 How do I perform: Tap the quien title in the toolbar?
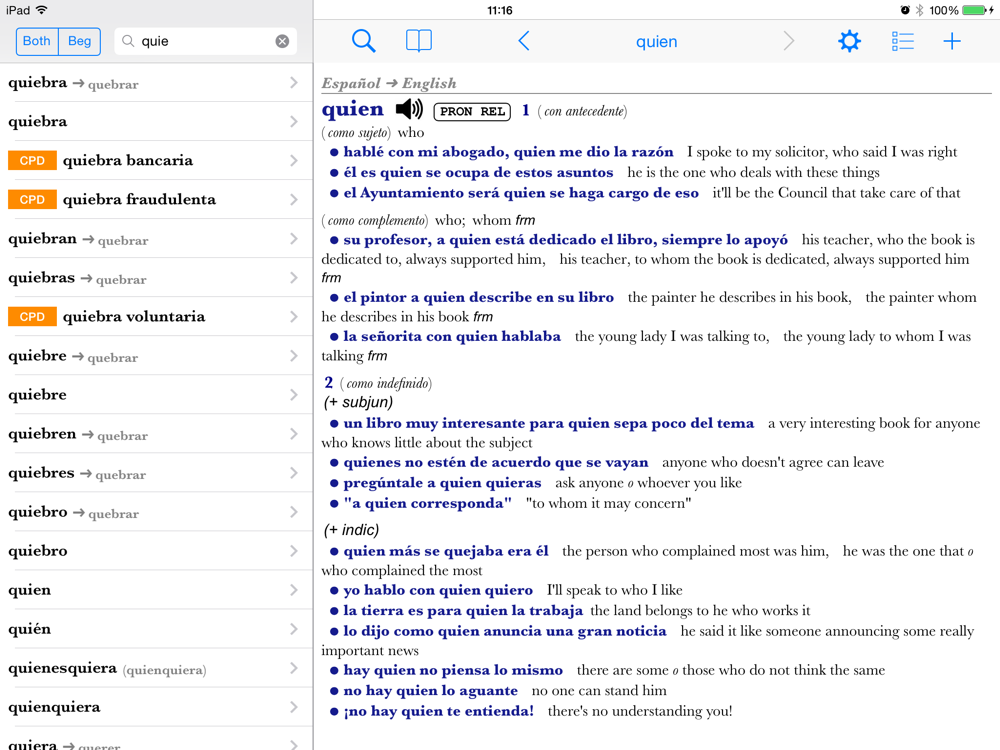click(x=656, y=42)
